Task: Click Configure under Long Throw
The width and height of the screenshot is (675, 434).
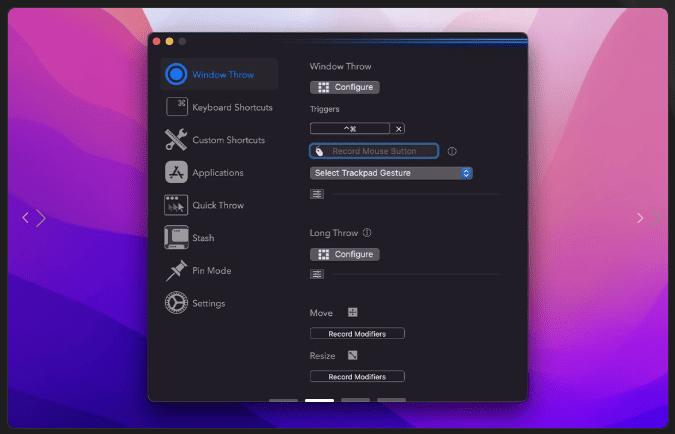Action: point(345,254)
